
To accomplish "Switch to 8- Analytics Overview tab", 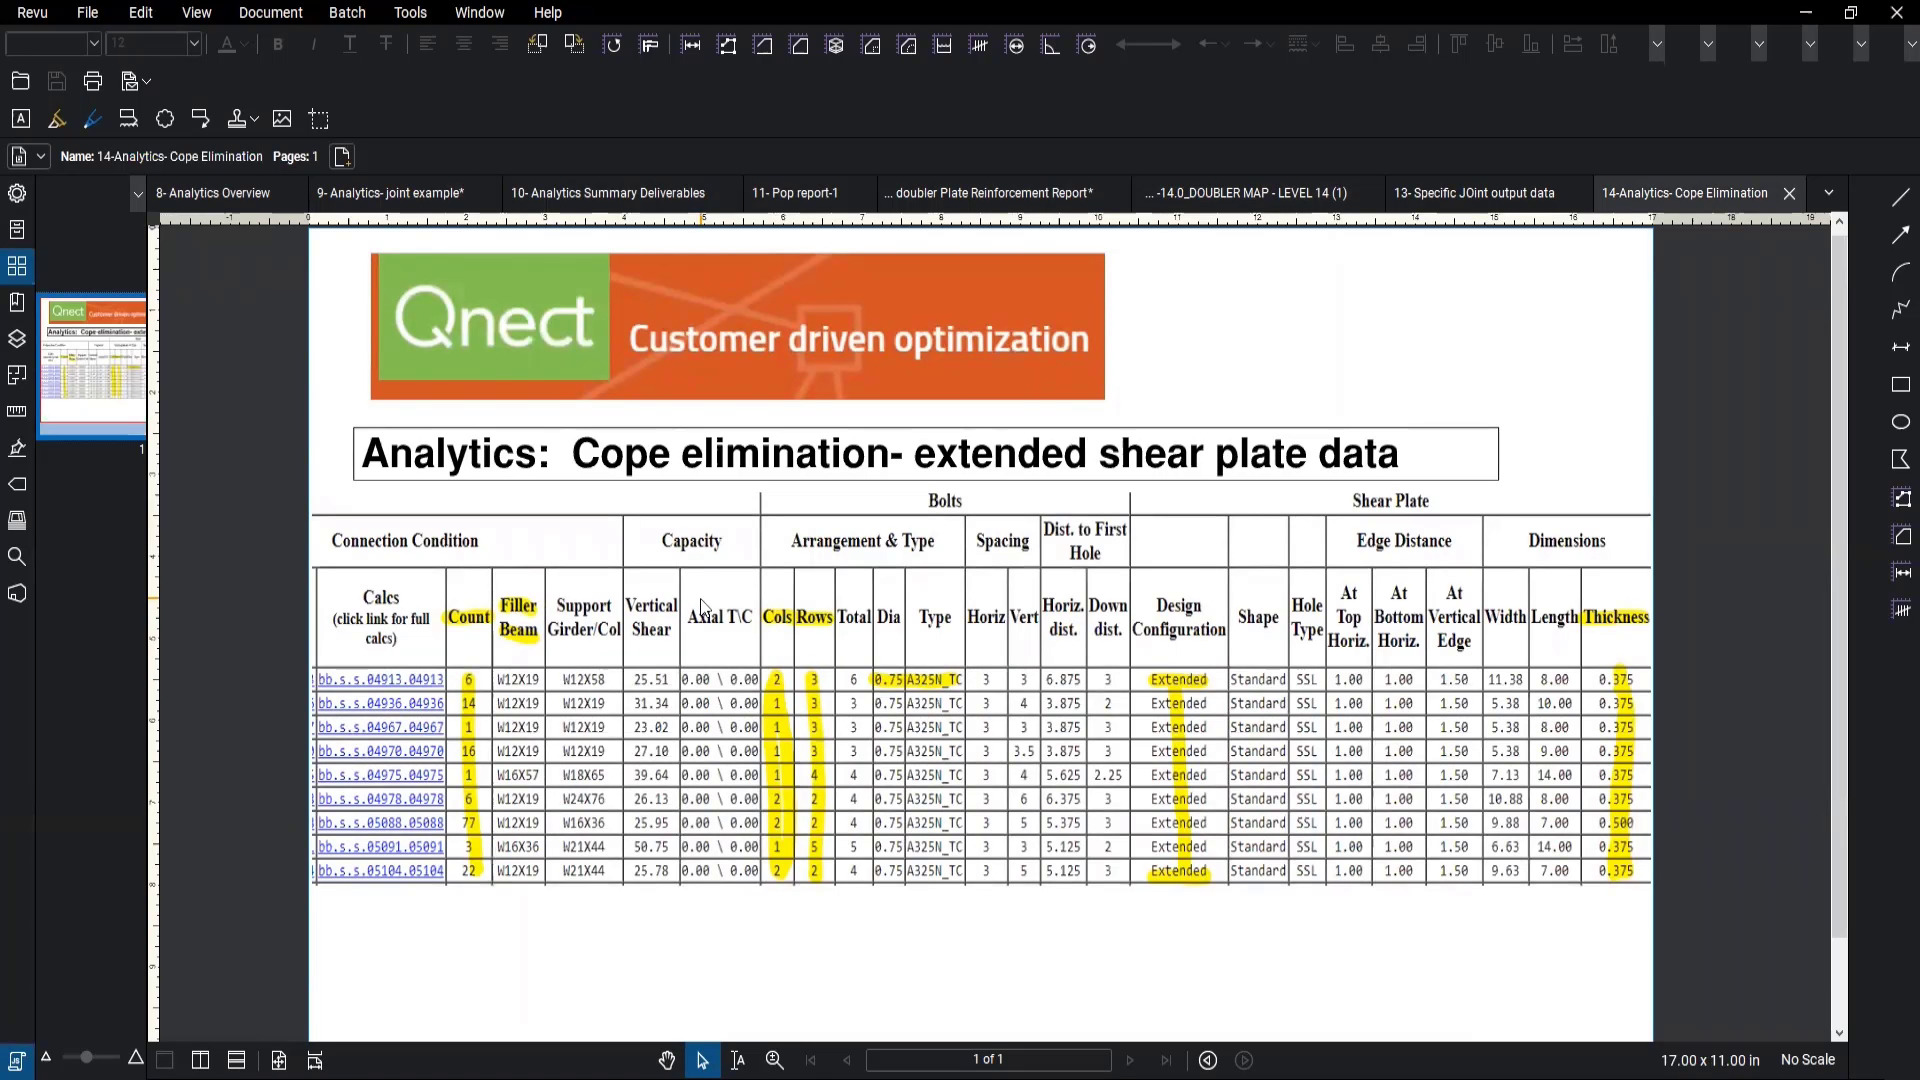I will click(213, 193).
